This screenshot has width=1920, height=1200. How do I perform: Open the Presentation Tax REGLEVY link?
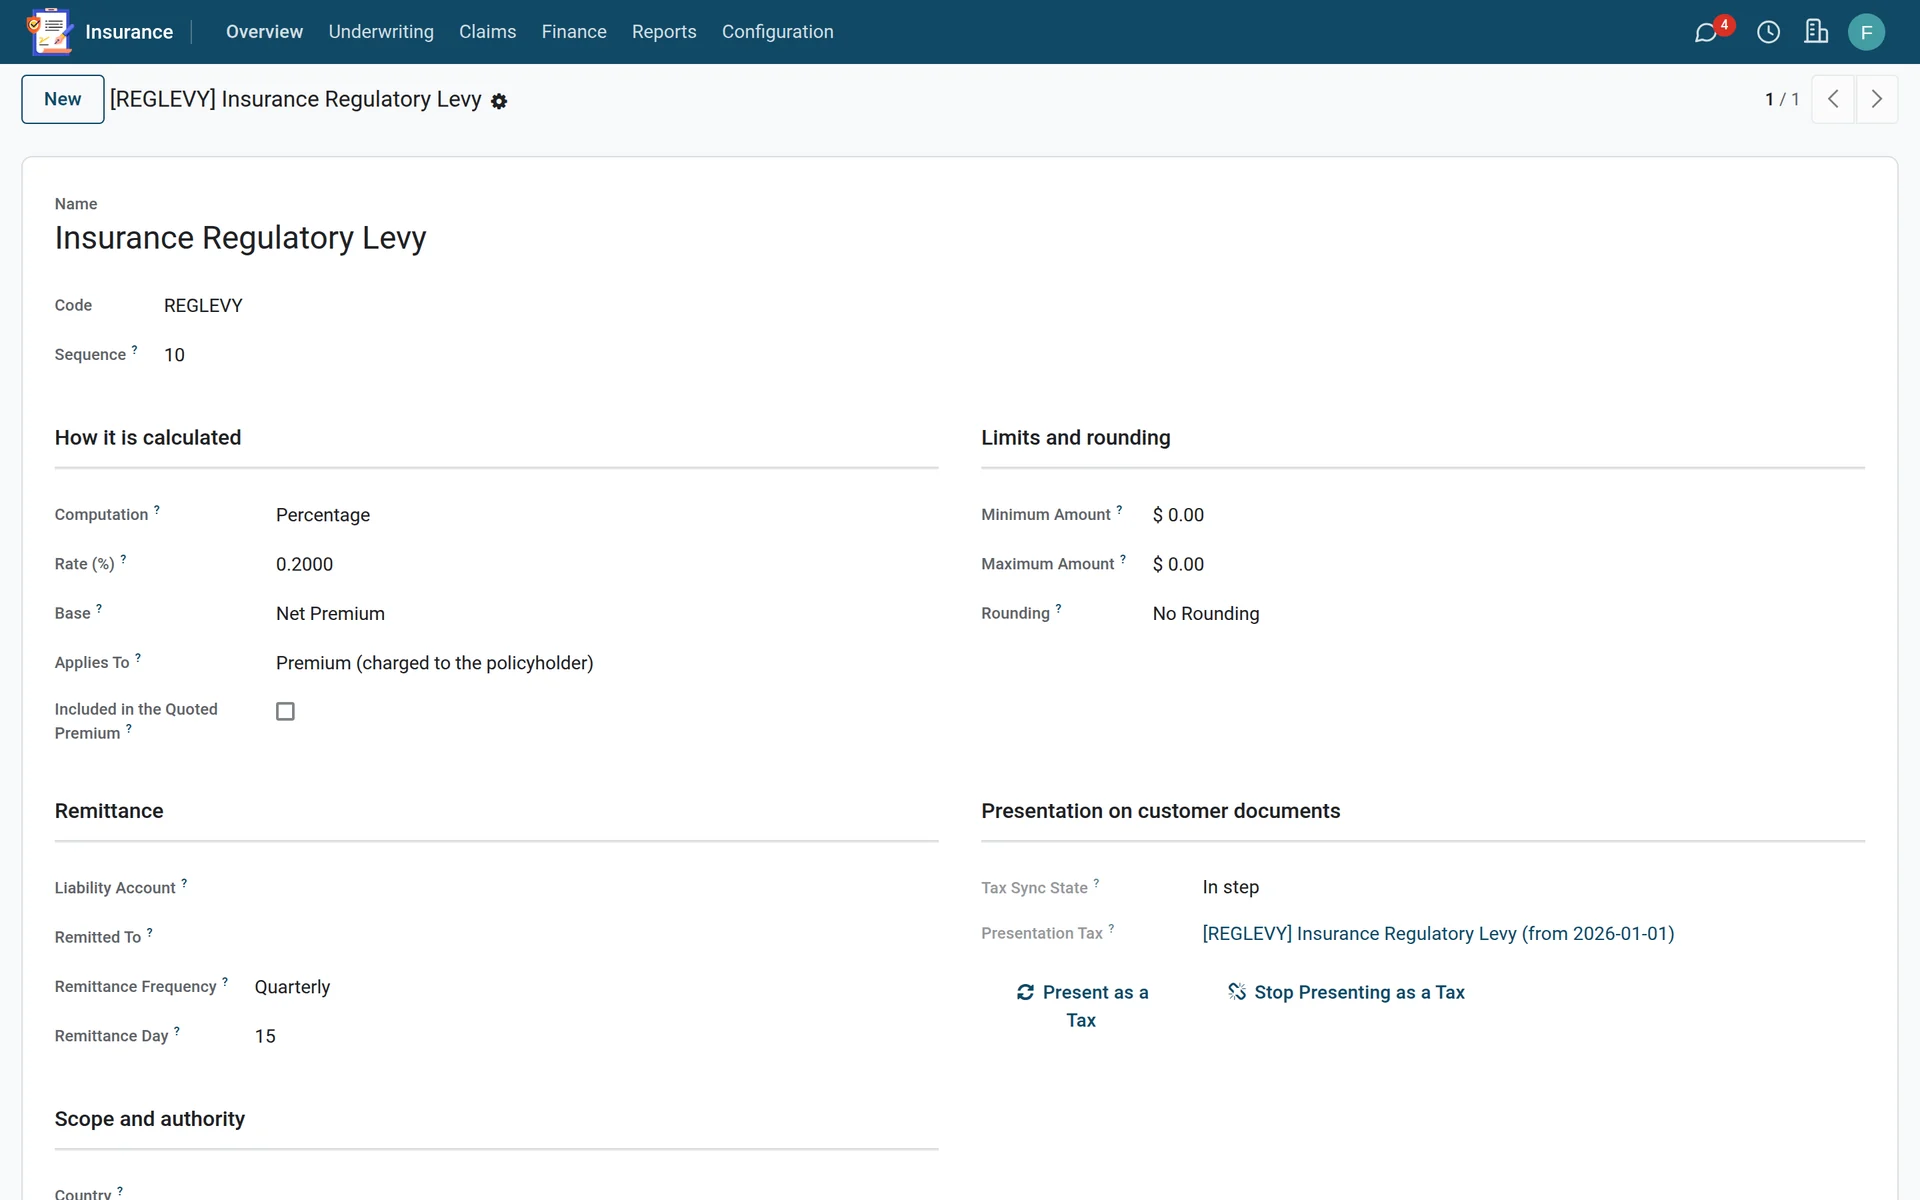pos(1438,933)
